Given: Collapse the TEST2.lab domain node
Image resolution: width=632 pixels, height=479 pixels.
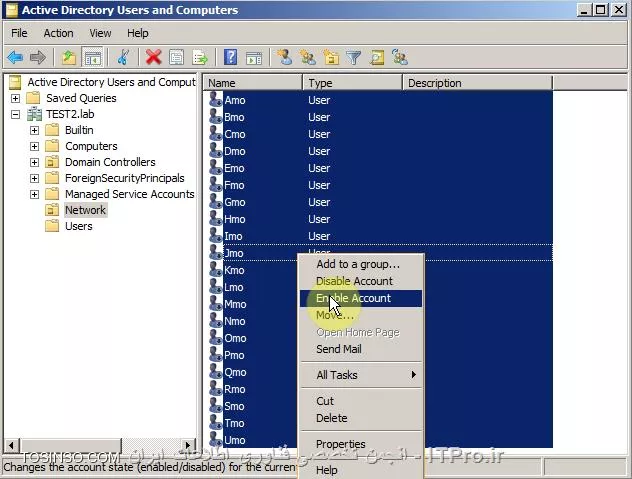Looking at the screenshot, I should click(x=15, y=115).
